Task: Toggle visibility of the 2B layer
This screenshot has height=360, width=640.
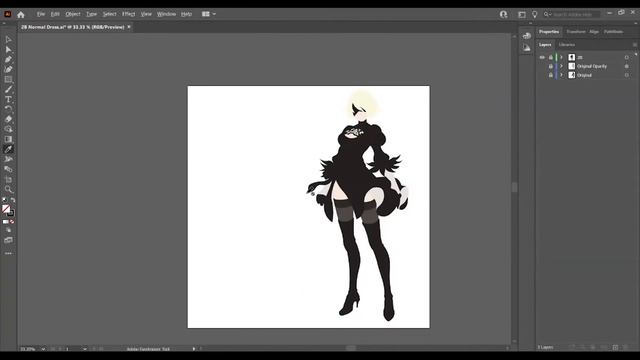Action: click(x=542, y=57)
